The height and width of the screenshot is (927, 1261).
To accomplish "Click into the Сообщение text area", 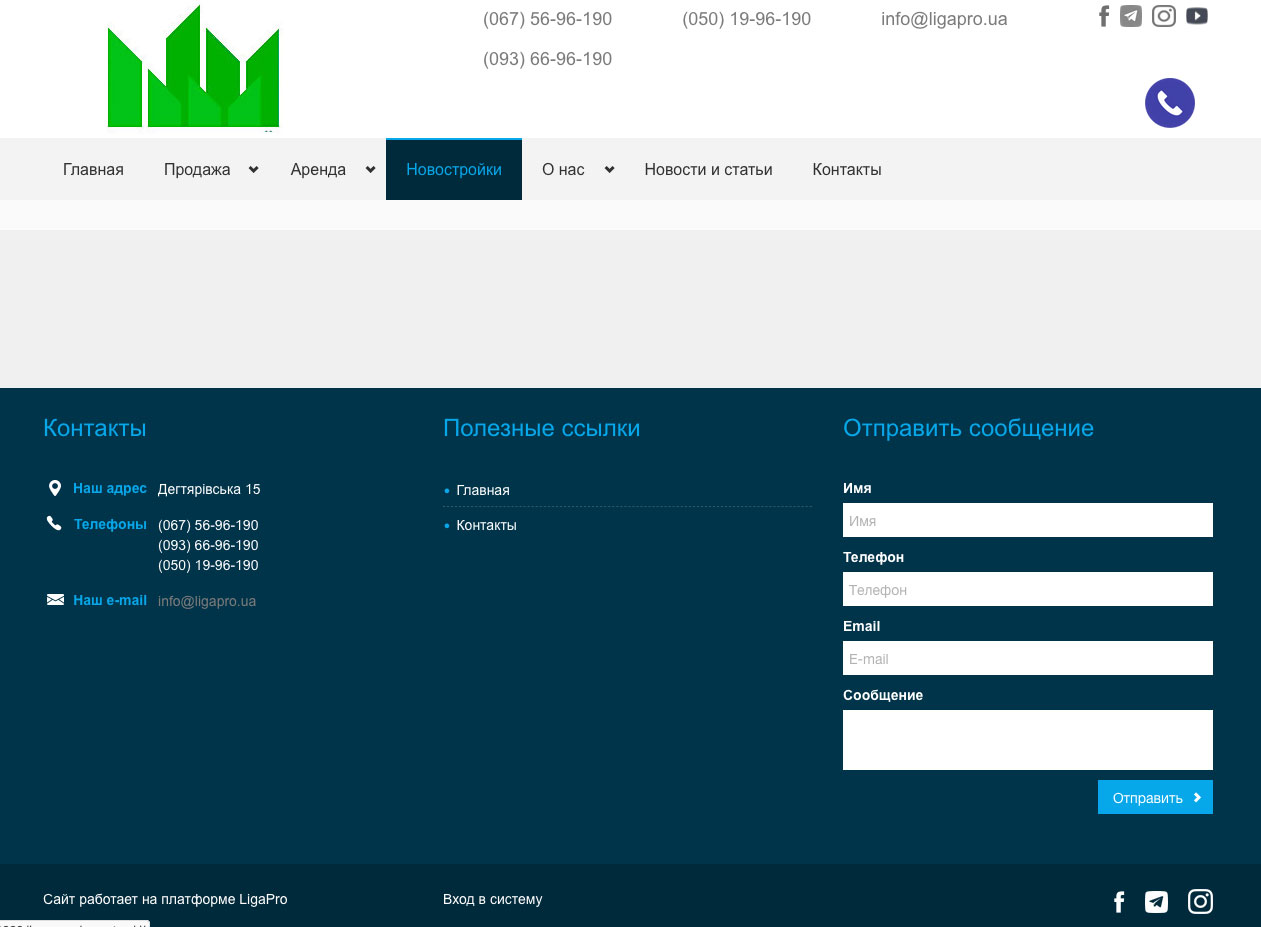I will coord(1027,740).
